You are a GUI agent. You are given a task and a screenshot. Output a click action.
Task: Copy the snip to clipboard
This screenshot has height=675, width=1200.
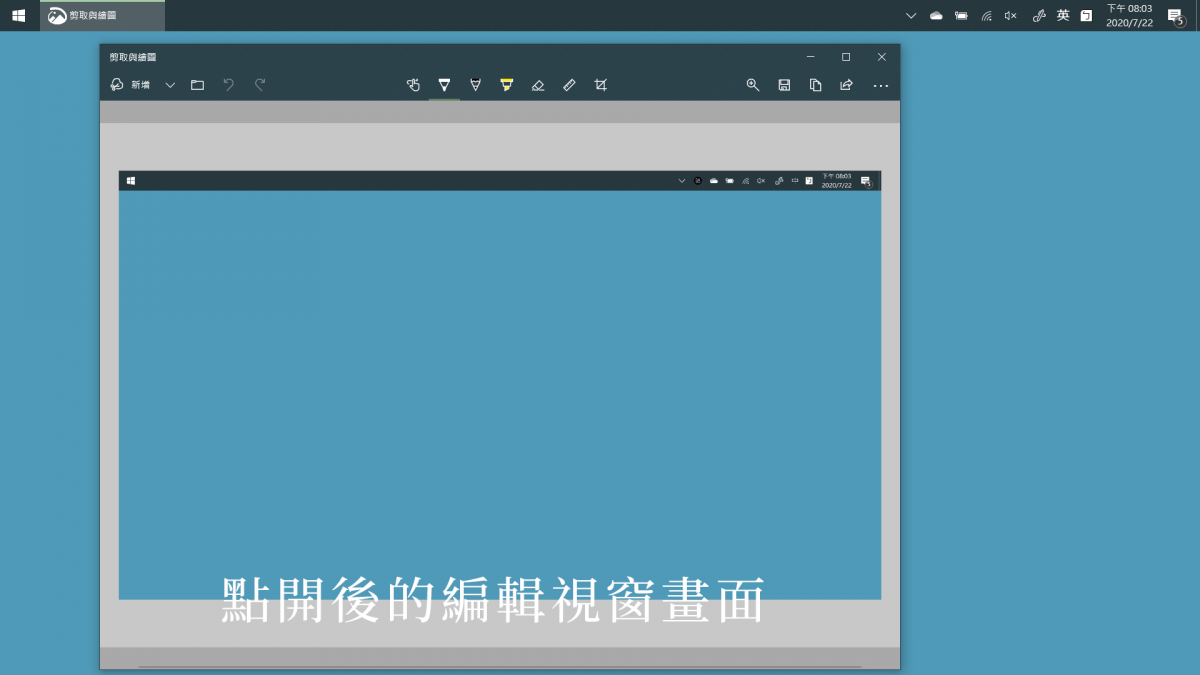click(815, 85)
